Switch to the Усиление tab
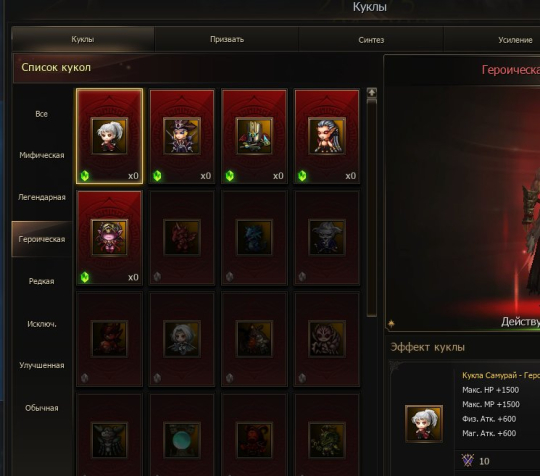This screenshot has height=476, width=540. point(515,40)
